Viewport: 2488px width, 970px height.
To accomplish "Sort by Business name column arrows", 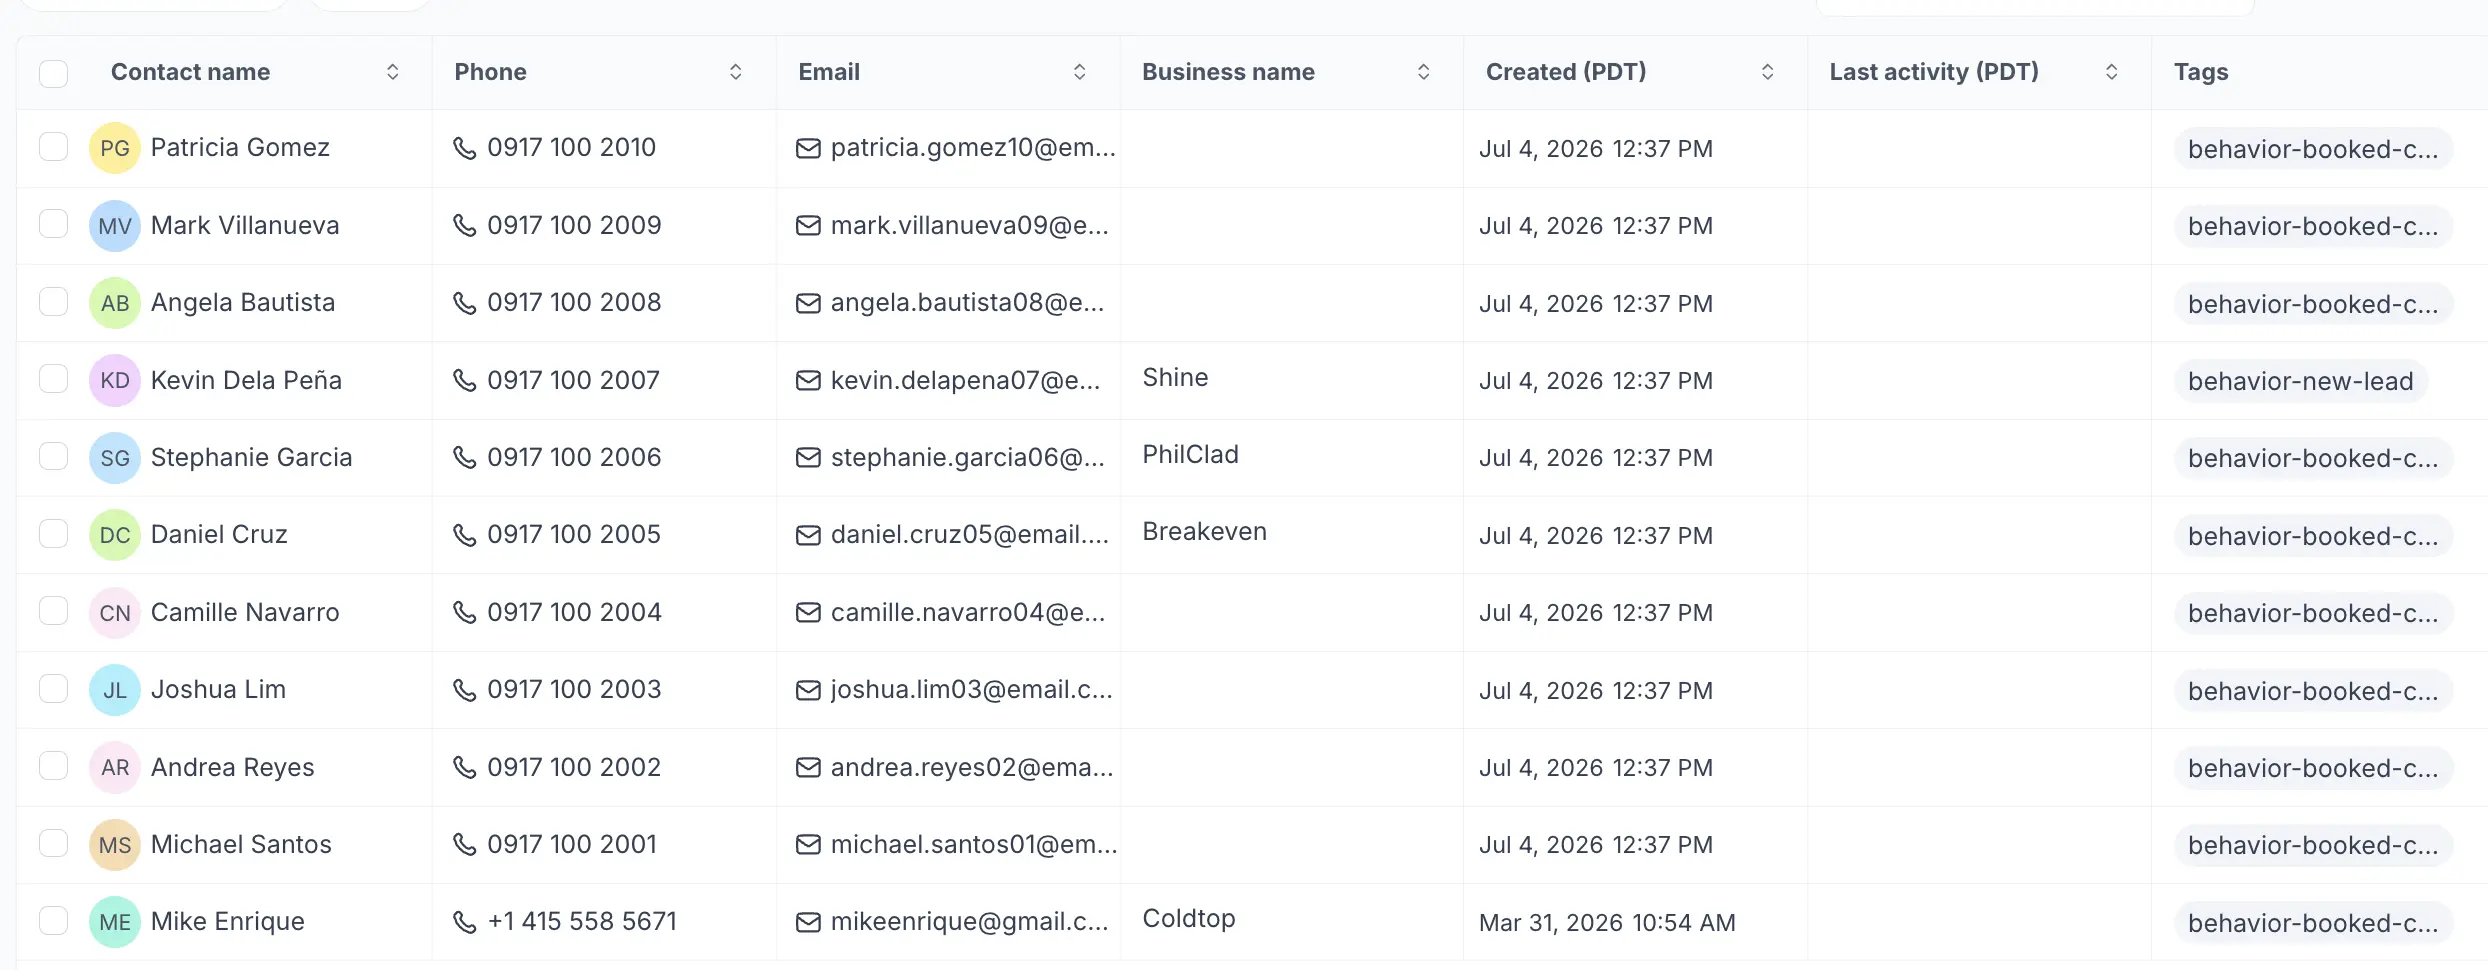I will click(x=1424, y=72).
